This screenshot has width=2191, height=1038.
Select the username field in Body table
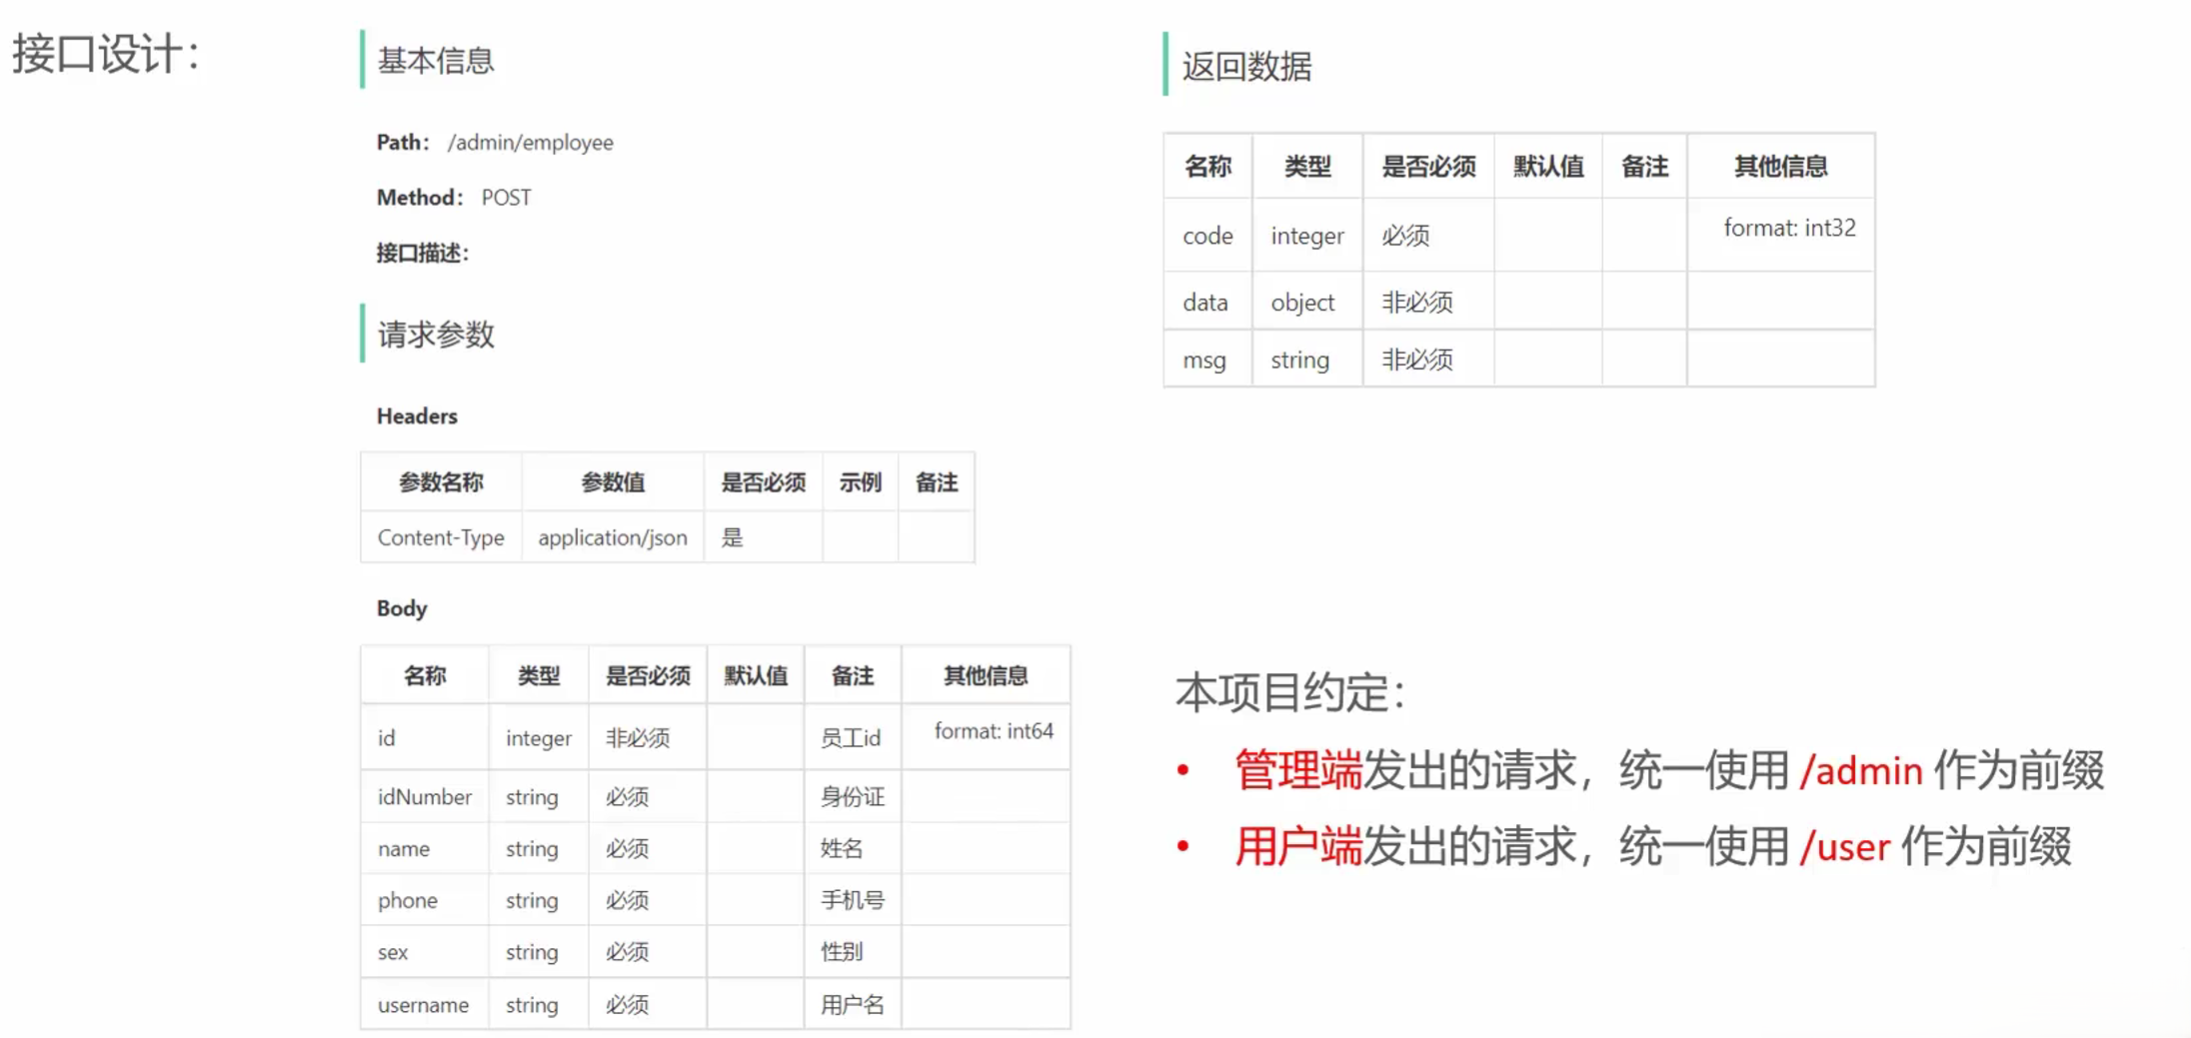click(x=423, y=1005)
